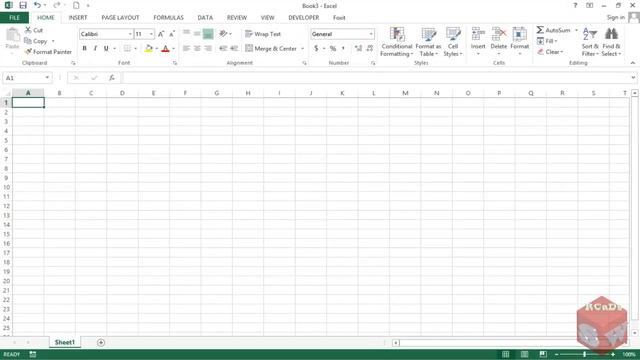Screen dimensions: 640x360
Task: Open Find & Select binoculars
Action: [x=611, y=42]
